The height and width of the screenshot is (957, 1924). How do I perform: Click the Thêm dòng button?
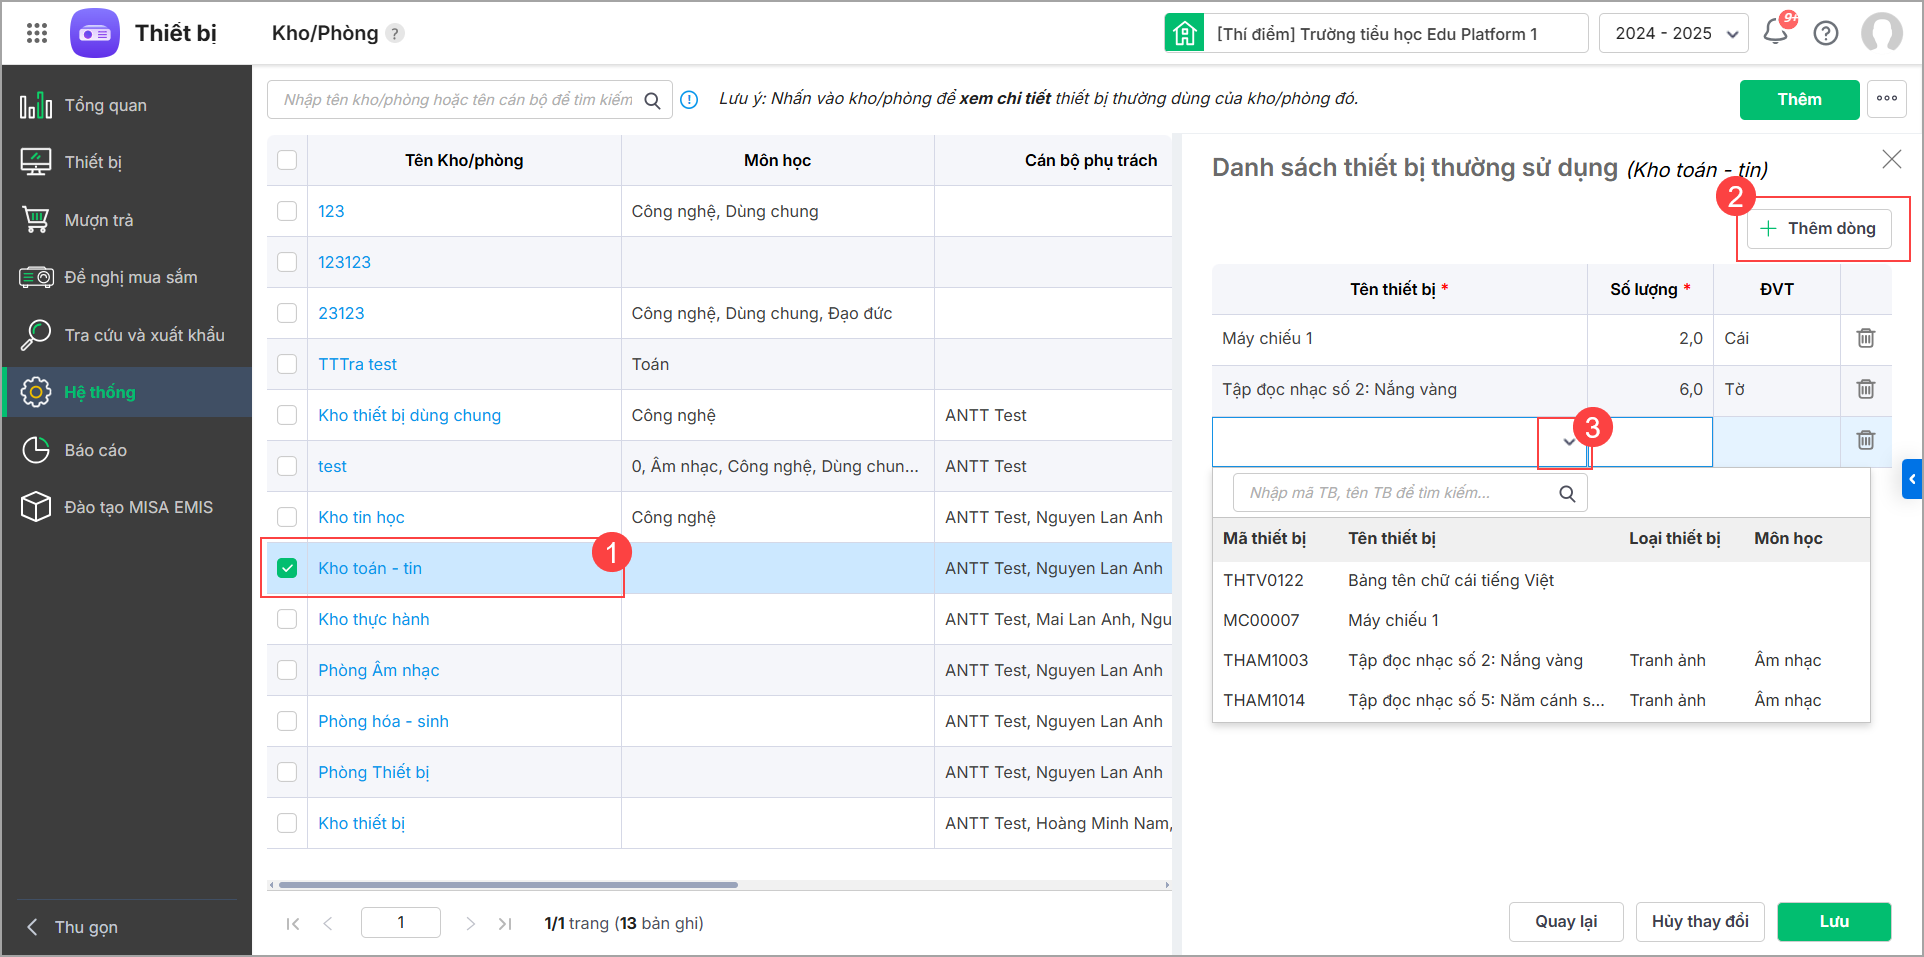coord(1818,229)
